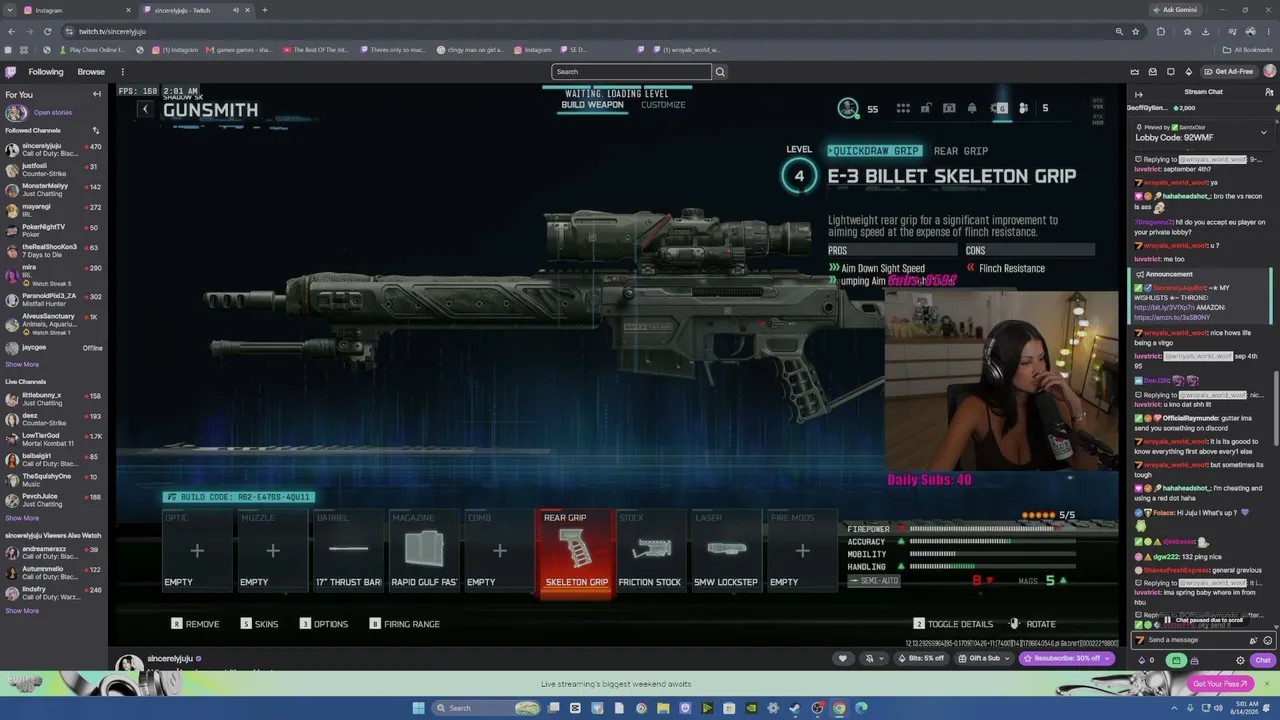Viewport: 1280px width, 720px height.
Task: Show more followed channels
Action: [22, 364]
